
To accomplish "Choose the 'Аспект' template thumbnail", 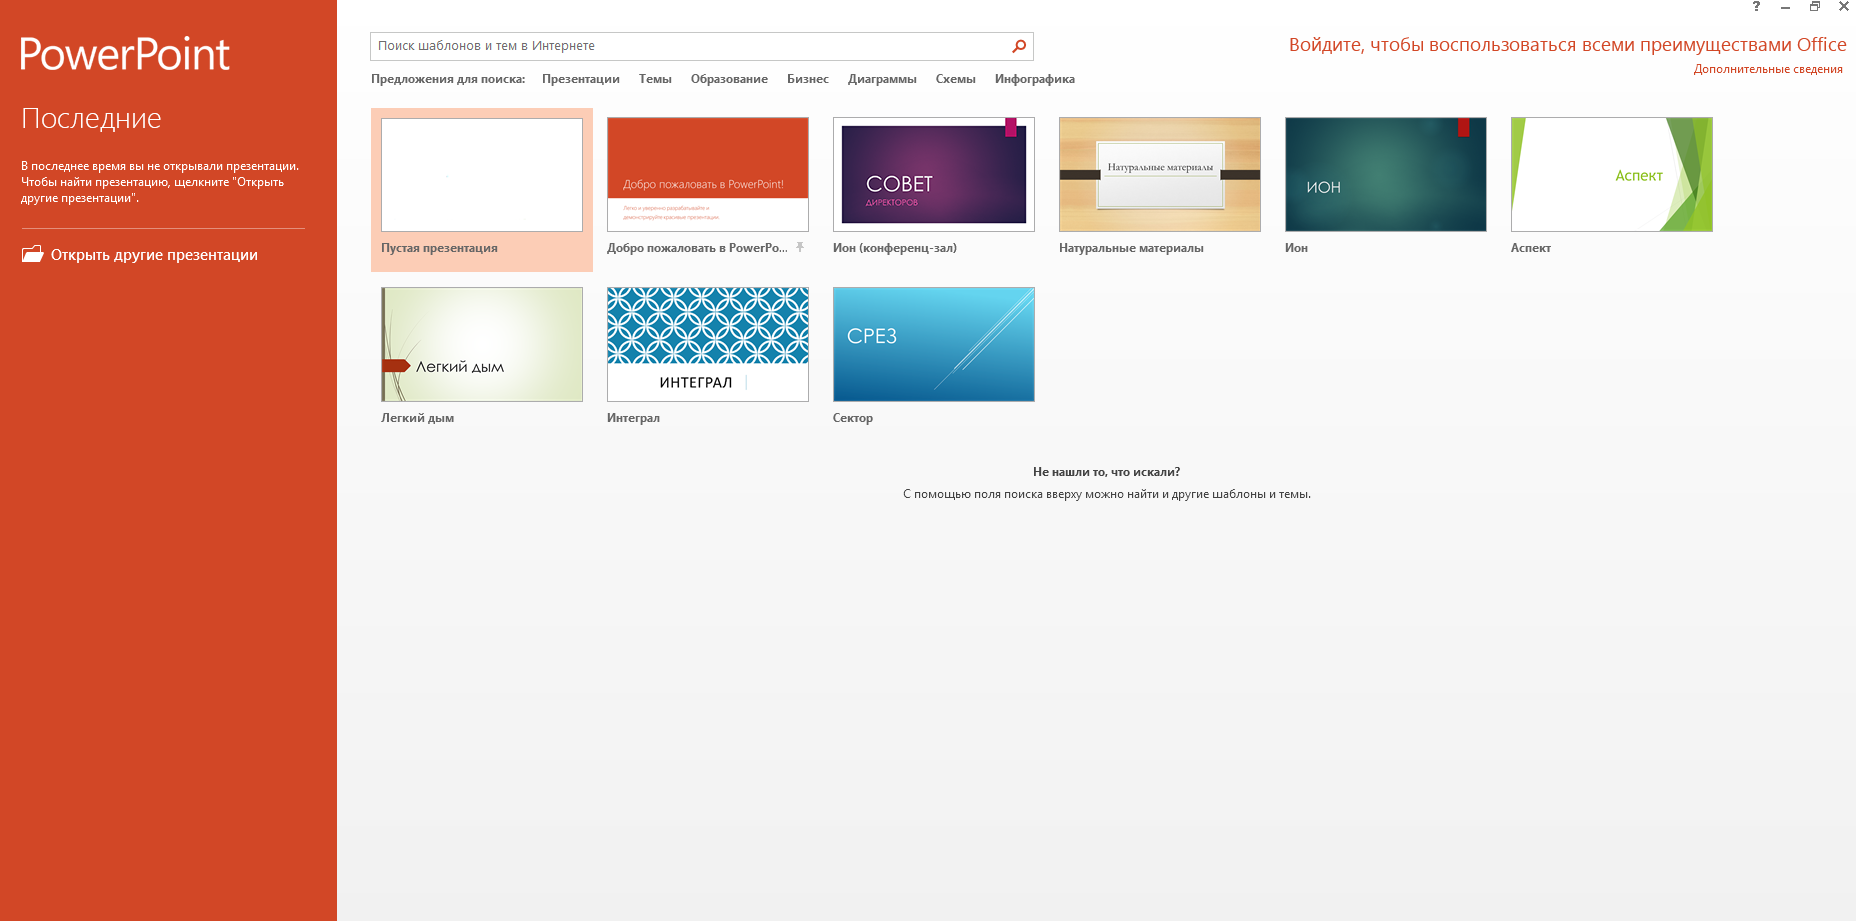I will click(x=1612, y=175).
